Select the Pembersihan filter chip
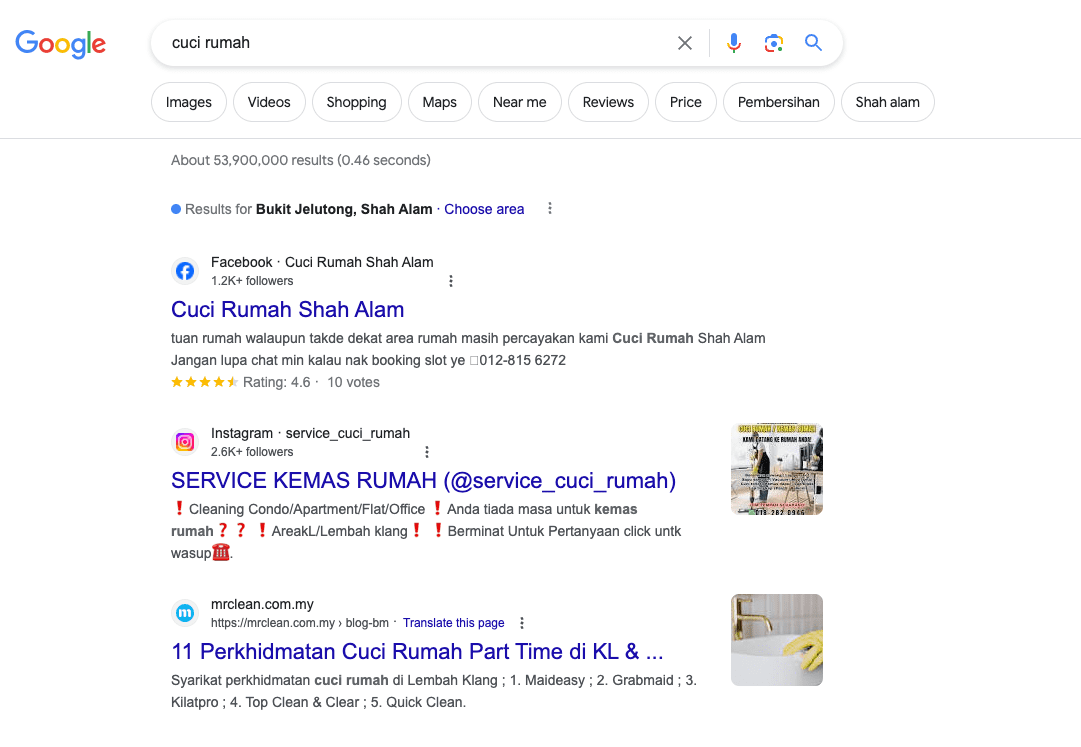Image resolution: width=1081 pixels, height=747 pixels. click(x=779, y=102)
